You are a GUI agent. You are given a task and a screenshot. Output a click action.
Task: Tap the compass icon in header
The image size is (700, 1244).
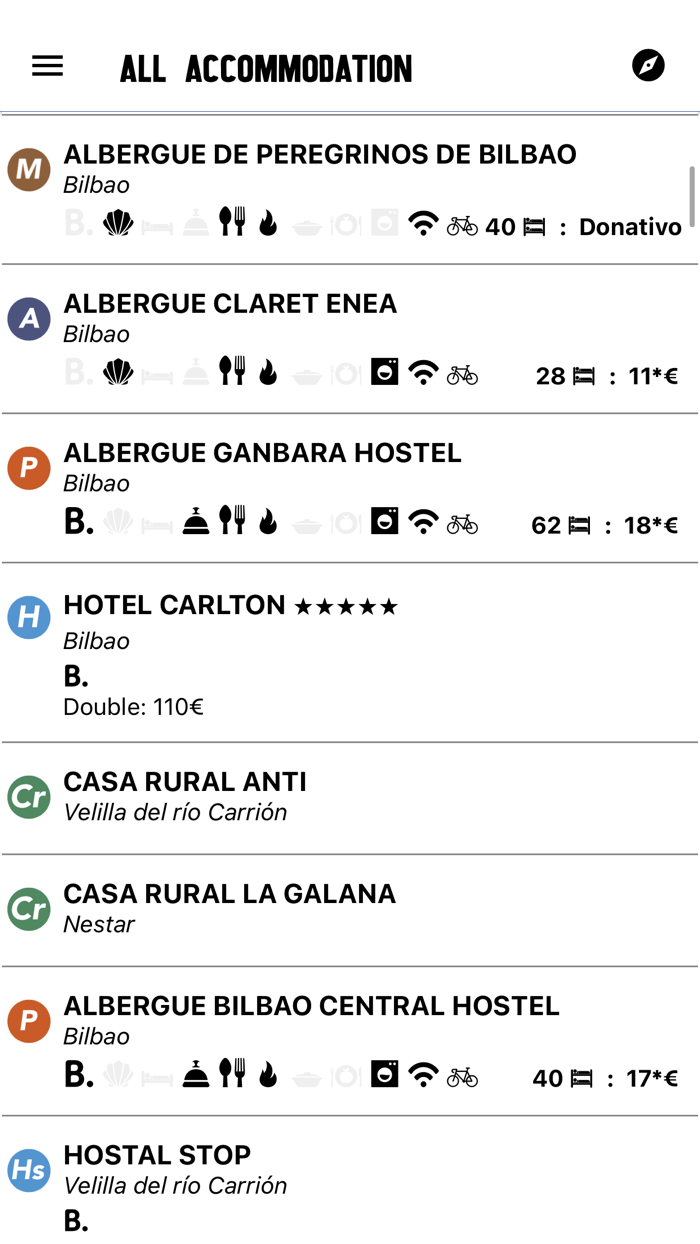pyautogui.click(x=648, y=66)
